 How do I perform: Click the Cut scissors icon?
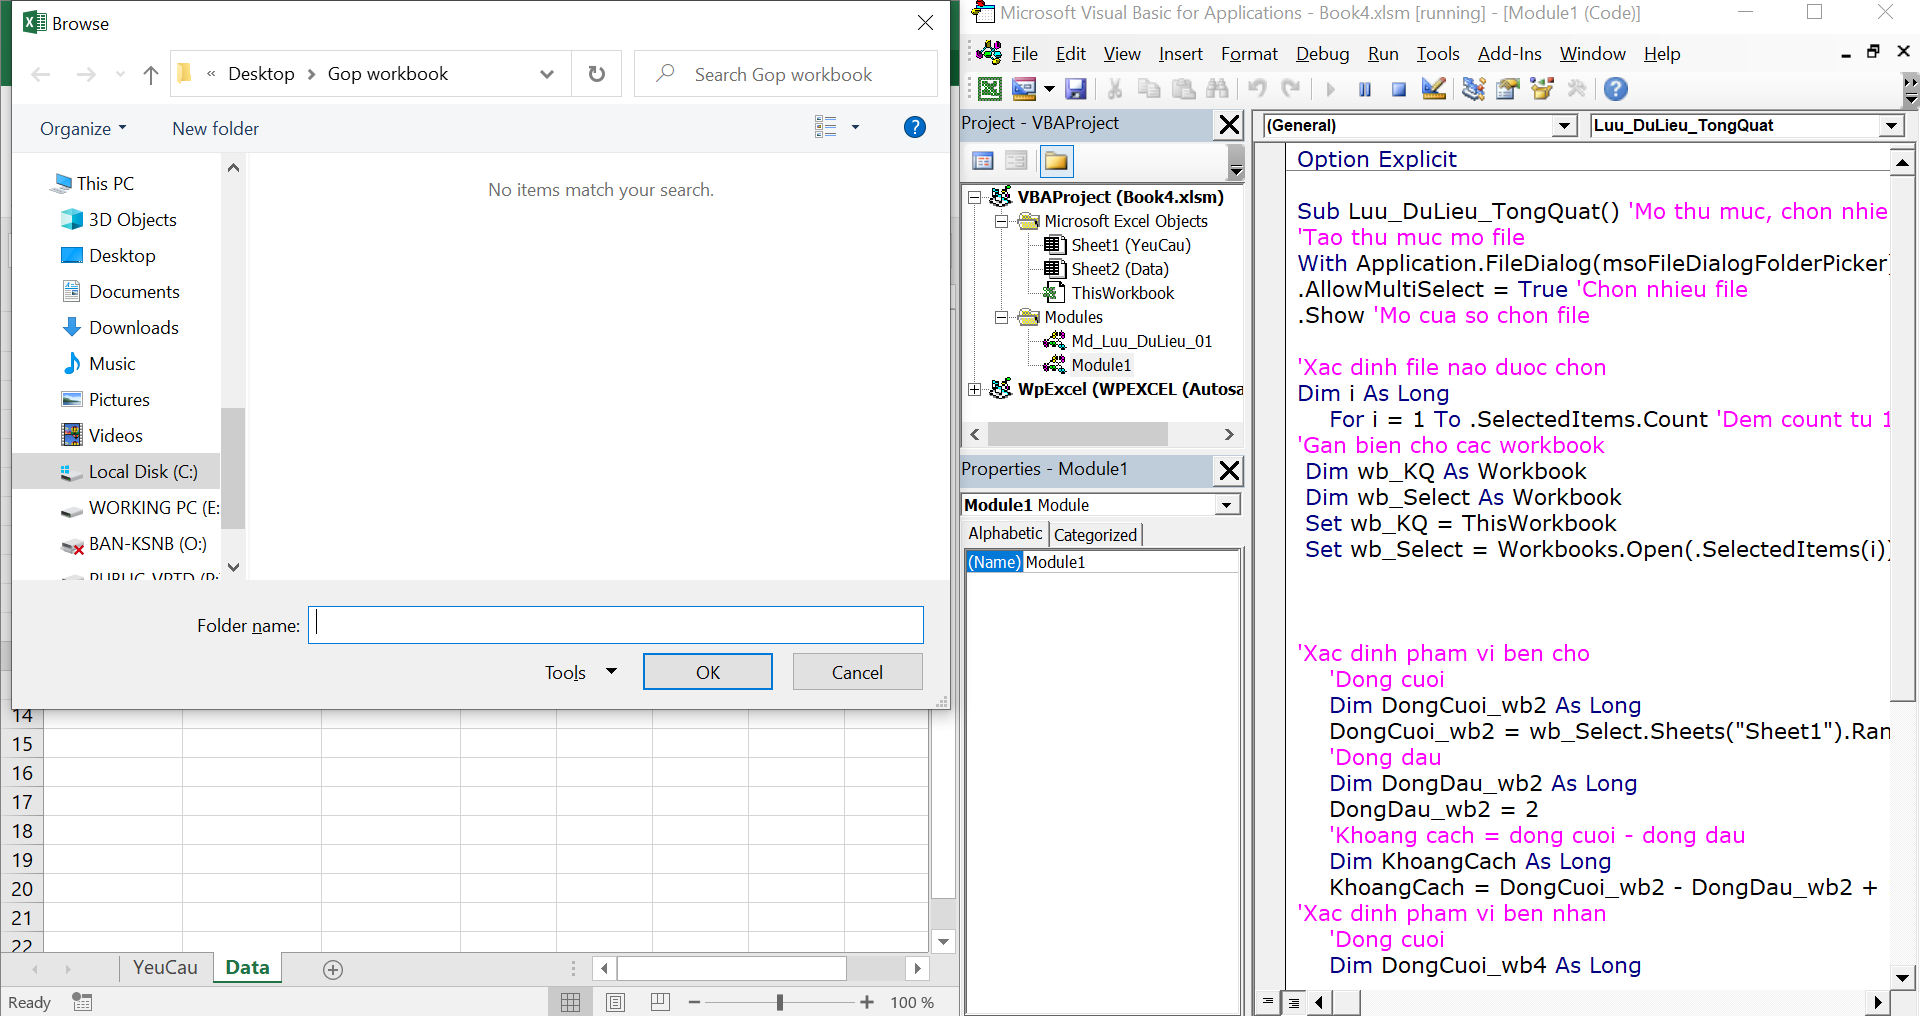(x=1114, y=89)
